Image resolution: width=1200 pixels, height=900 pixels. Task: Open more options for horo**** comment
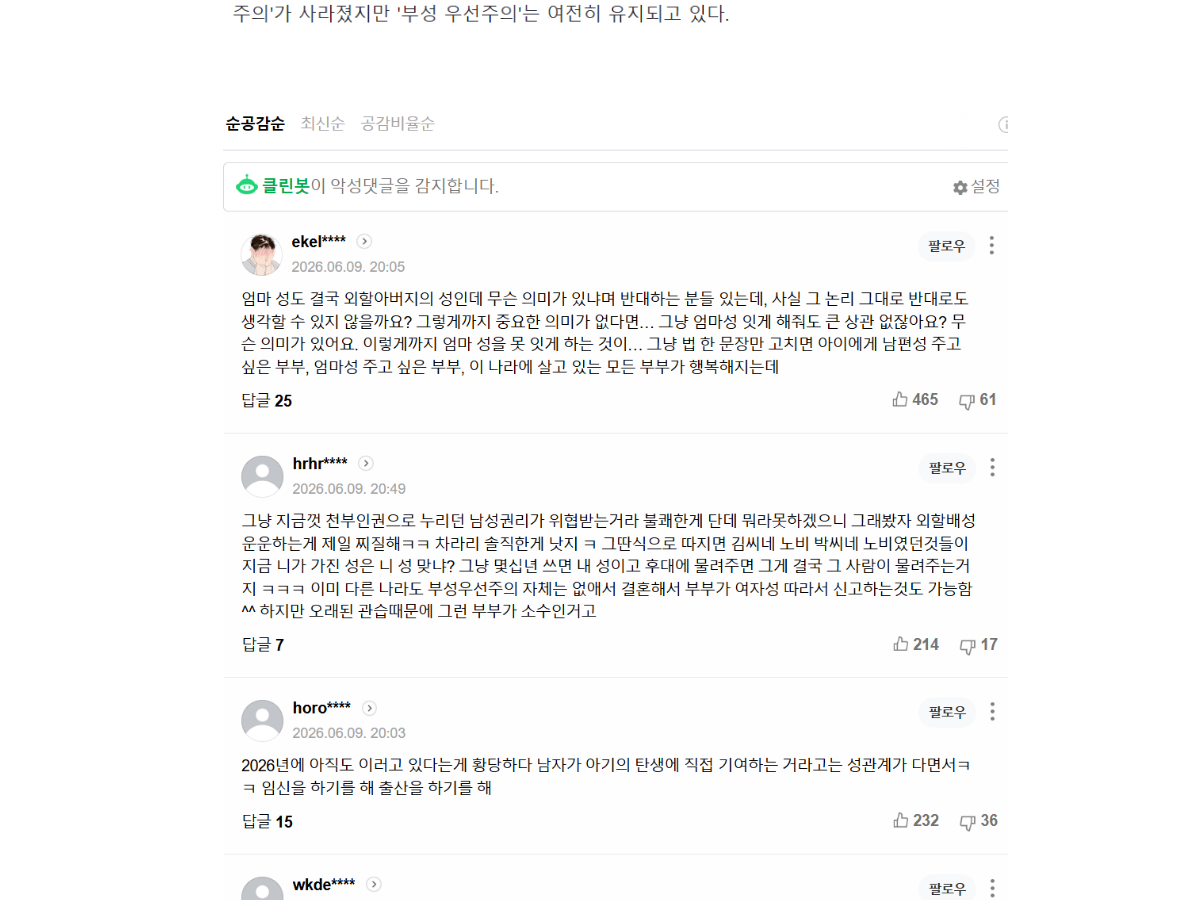coord(992,711)
